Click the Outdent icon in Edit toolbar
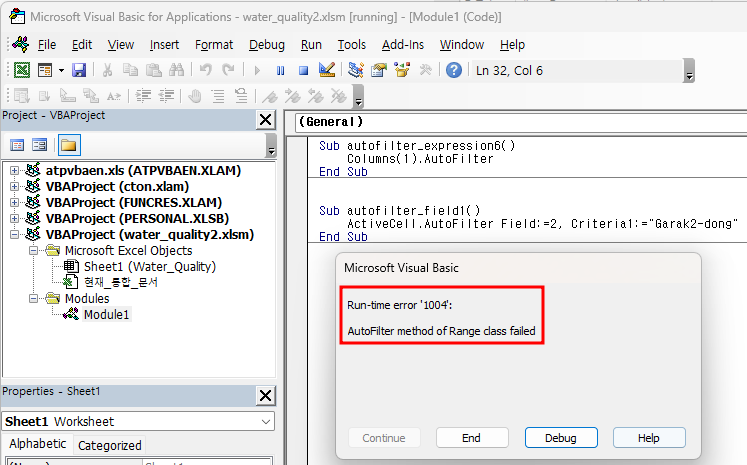Viewport: 747px width, 465px height. 166,96
